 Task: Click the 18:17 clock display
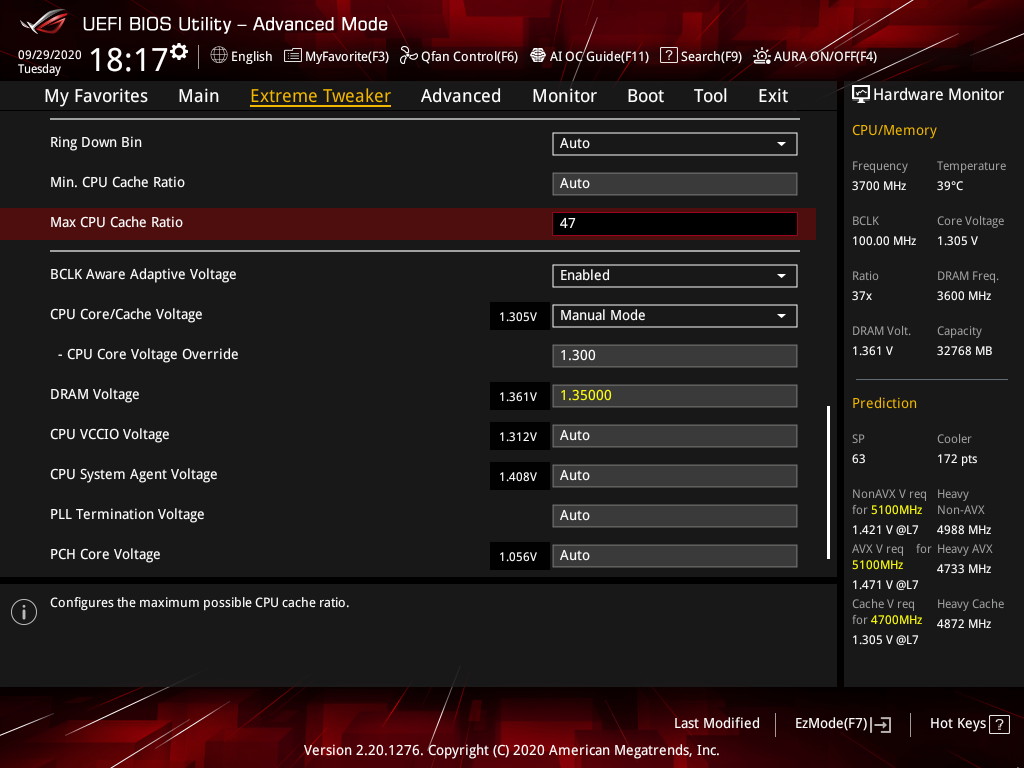click(x=129, y=60)
